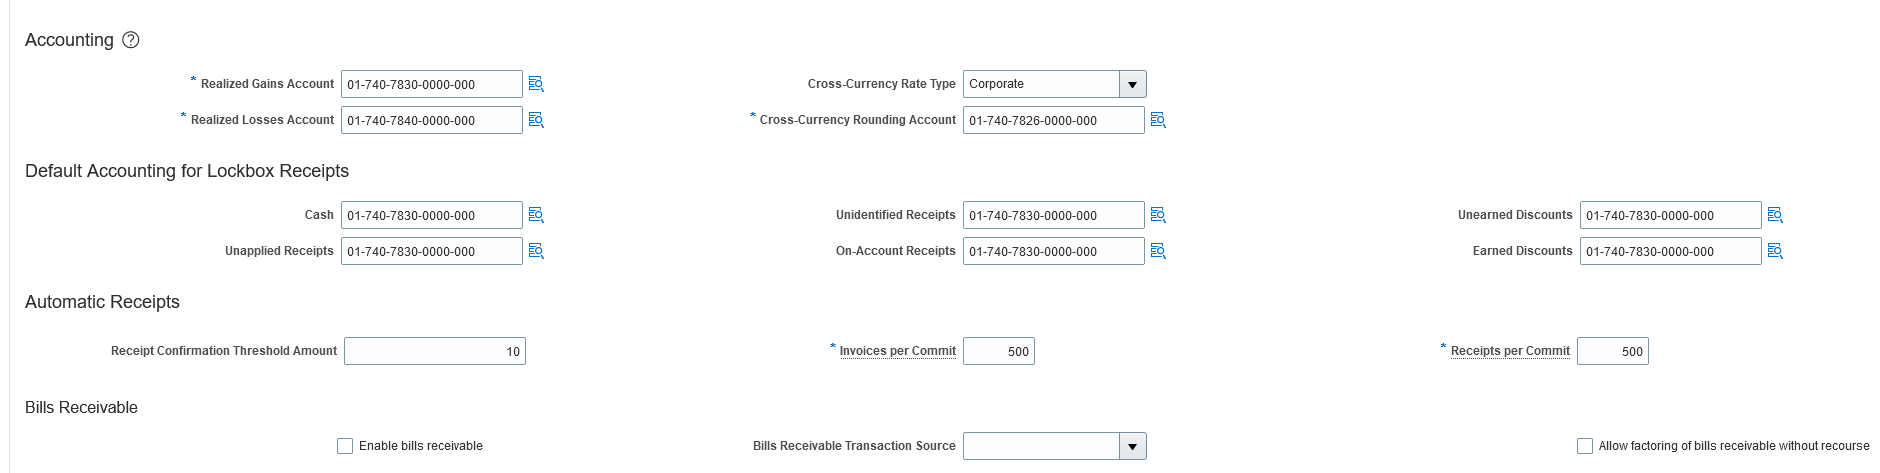Expand Cross-Currency Rate Type dropdown
The width and height of the screenshot is (1880, 473).
point(1132,84)
